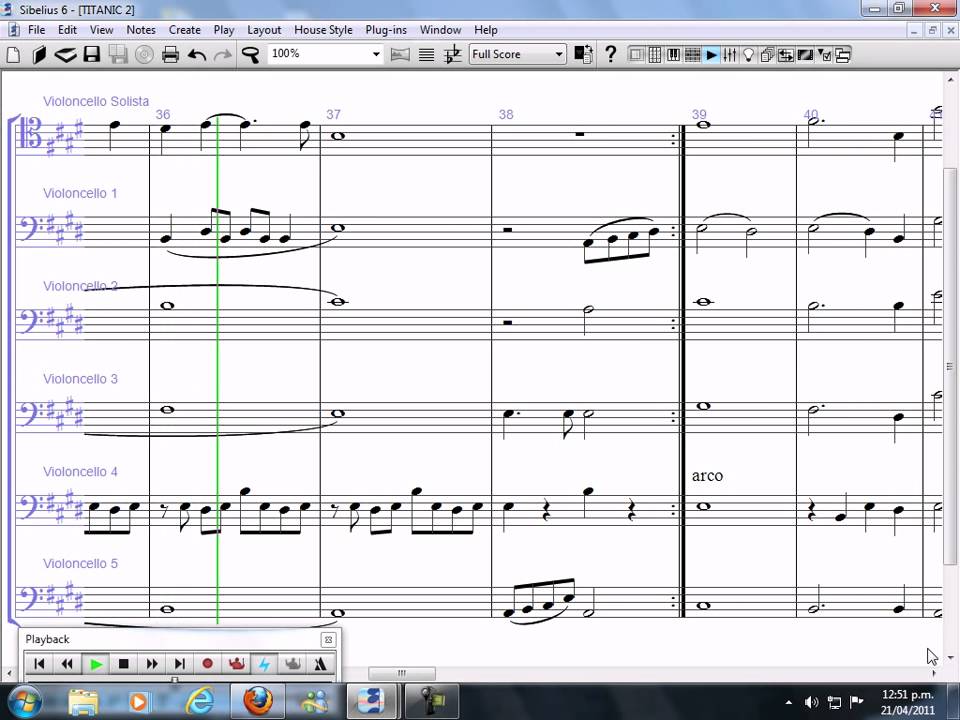Stop playback with the square button

[x=124, y=664]
